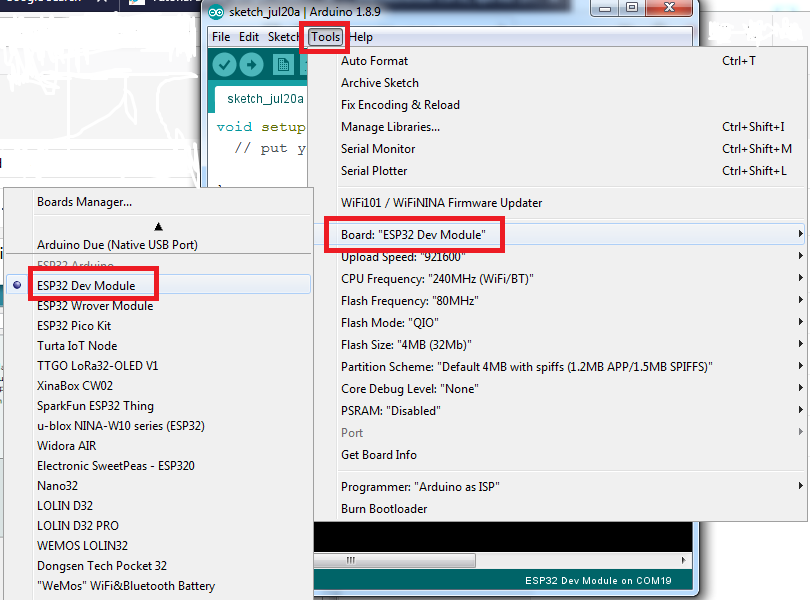Select Nano32 board
This screenshot has width=810, height=600.
click(x=159, y=486)
